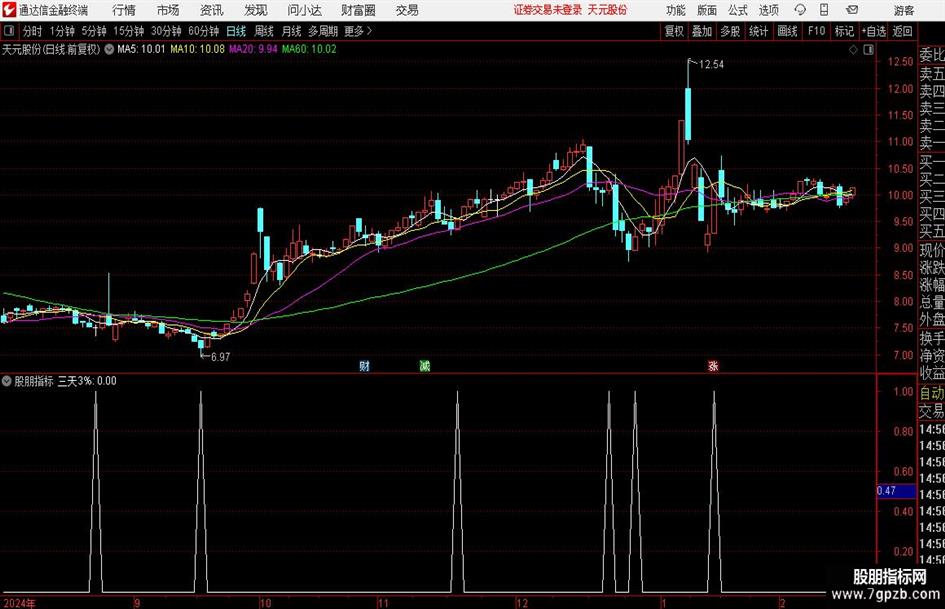The height and width of the screenshot is (609, 945).
Task: Click the 减 event marker
Action: [x=425, y=366]
